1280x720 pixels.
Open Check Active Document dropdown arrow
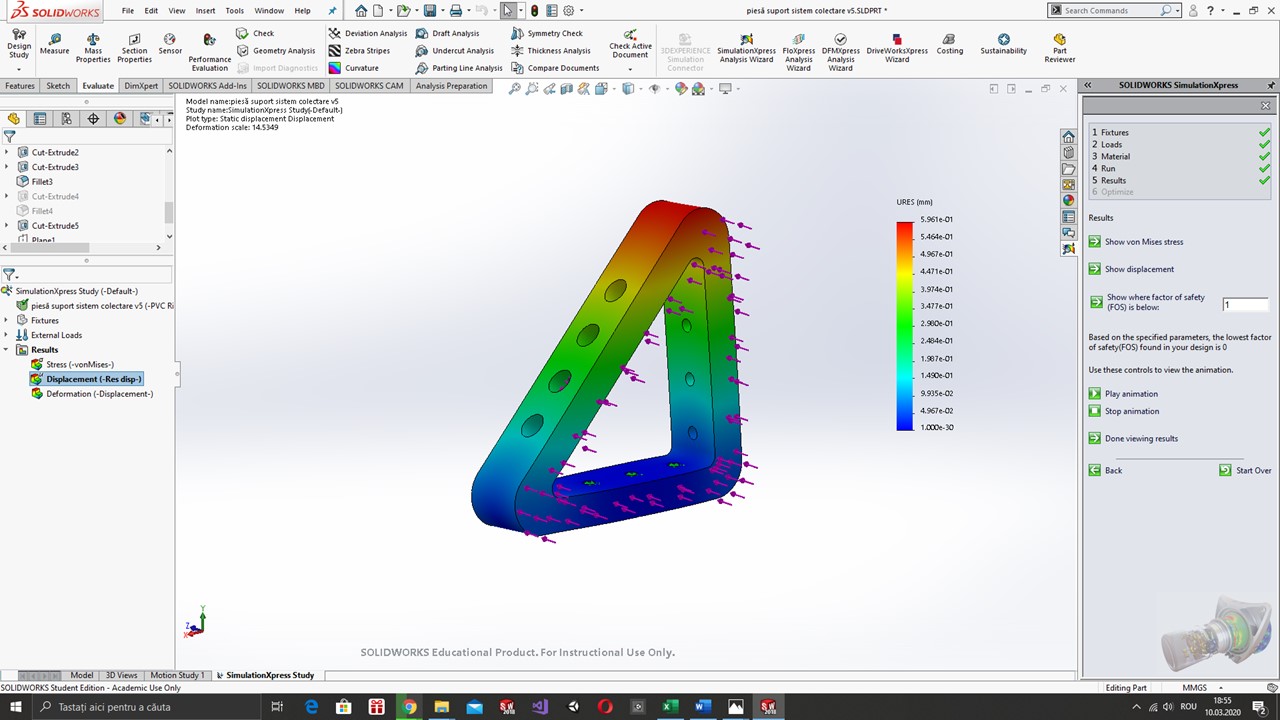pos(630,69)
